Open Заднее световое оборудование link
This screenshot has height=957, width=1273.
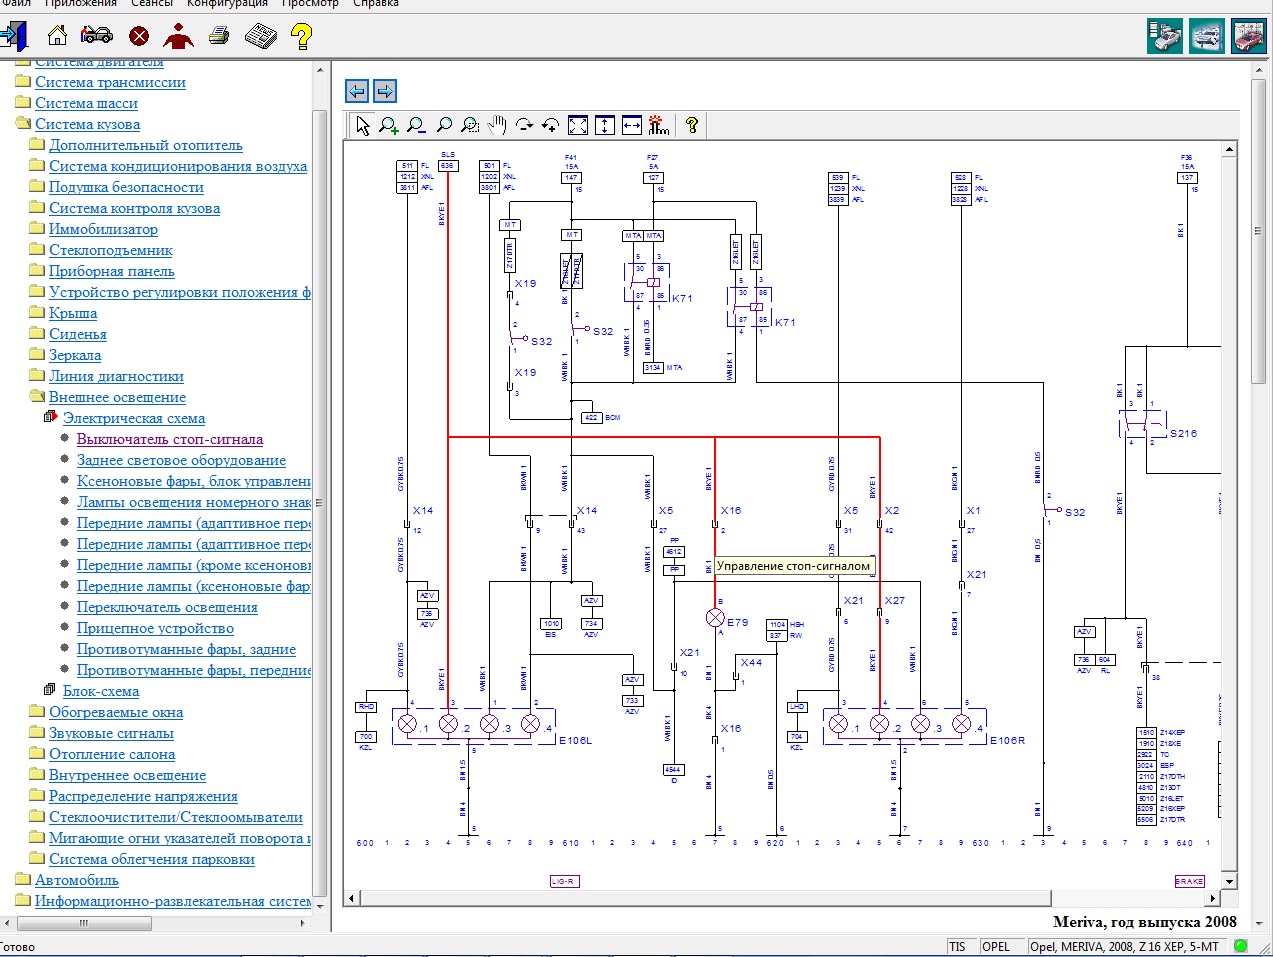(x=181, y=460)
